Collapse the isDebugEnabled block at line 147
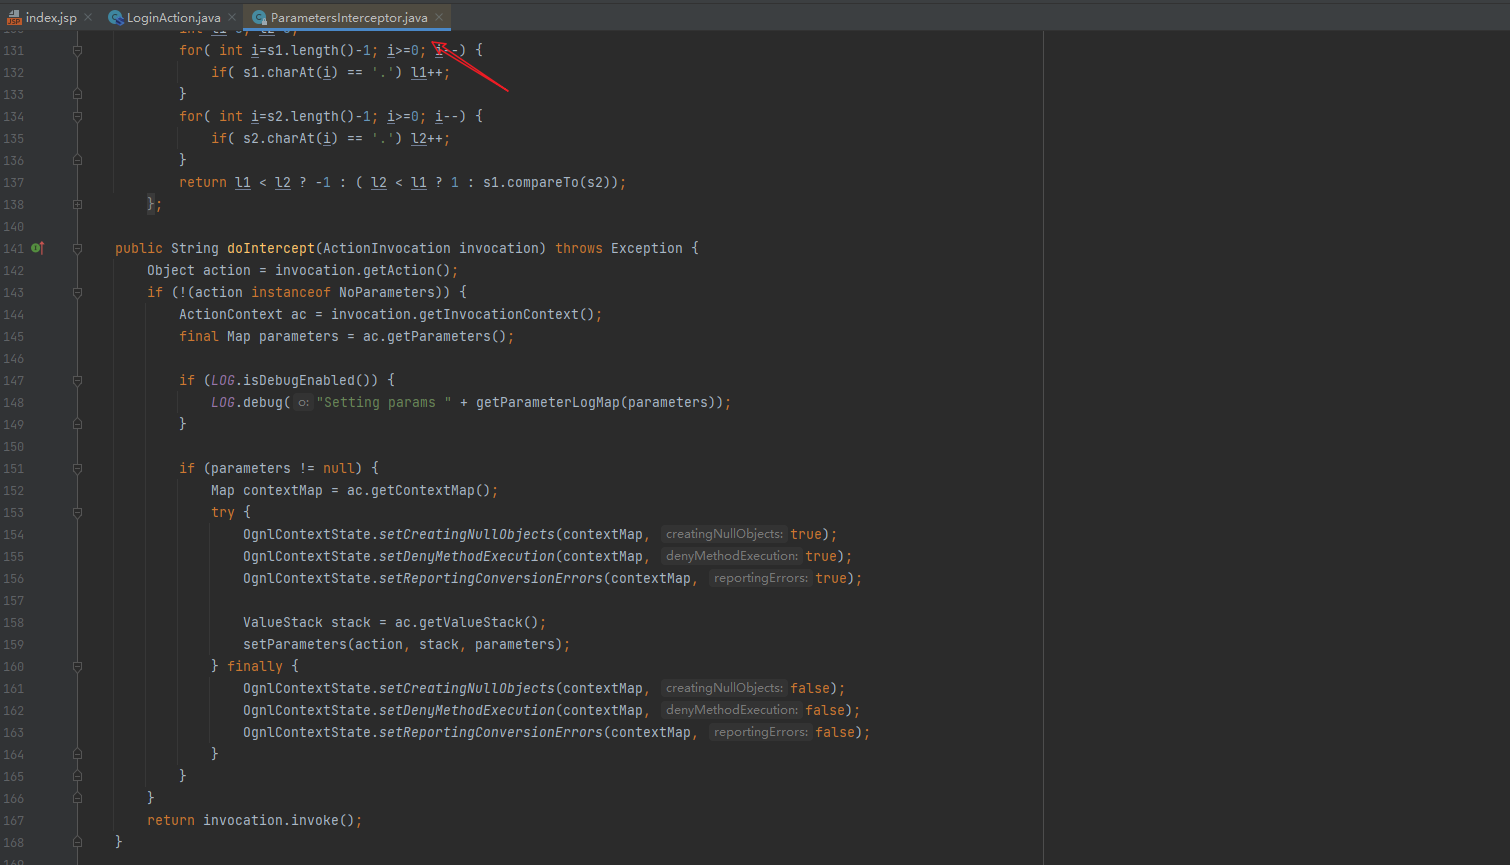 click(77, 380)
